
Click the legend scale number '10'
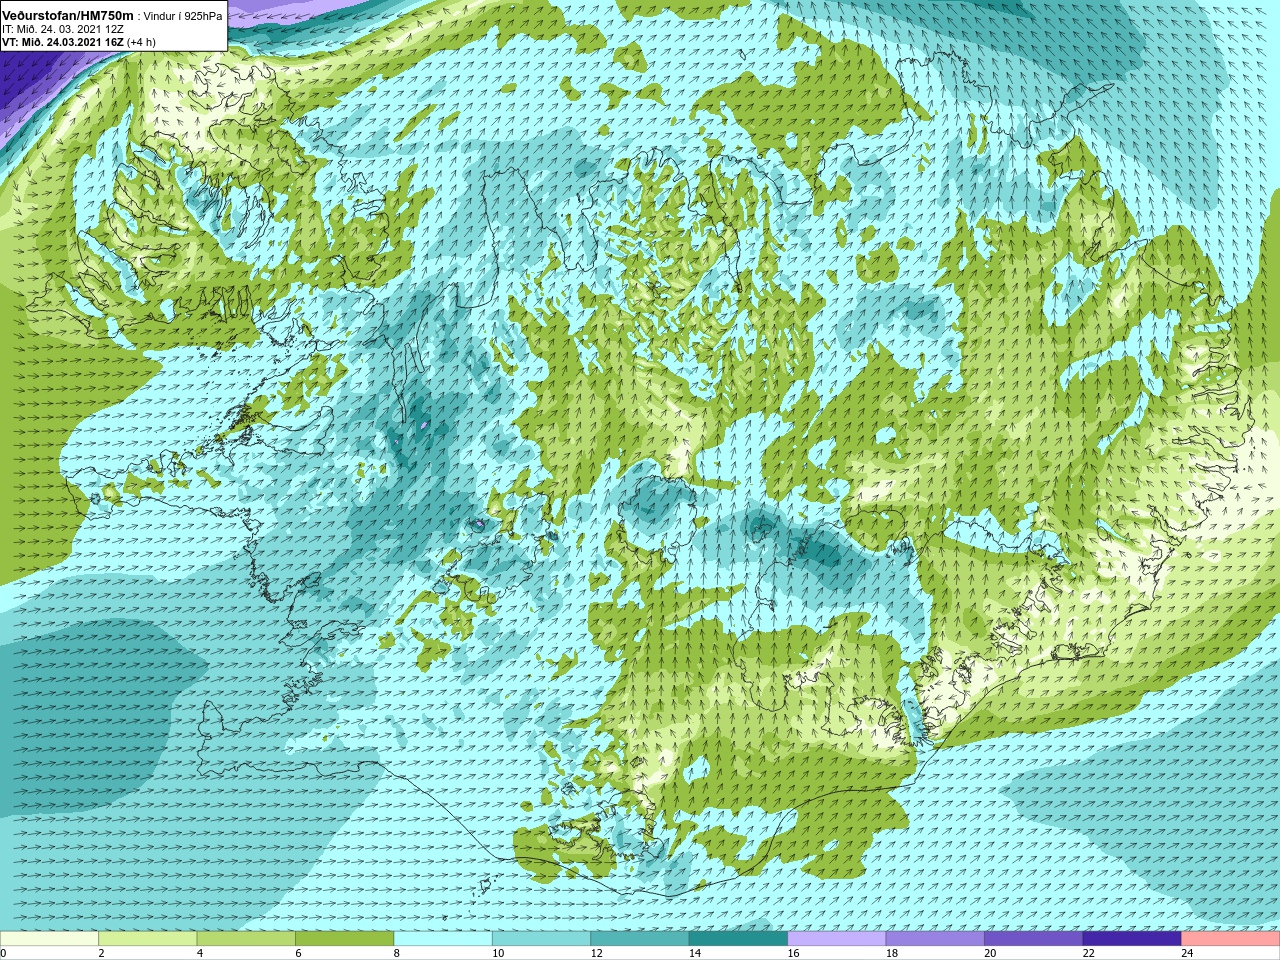(x=497, y=954)
